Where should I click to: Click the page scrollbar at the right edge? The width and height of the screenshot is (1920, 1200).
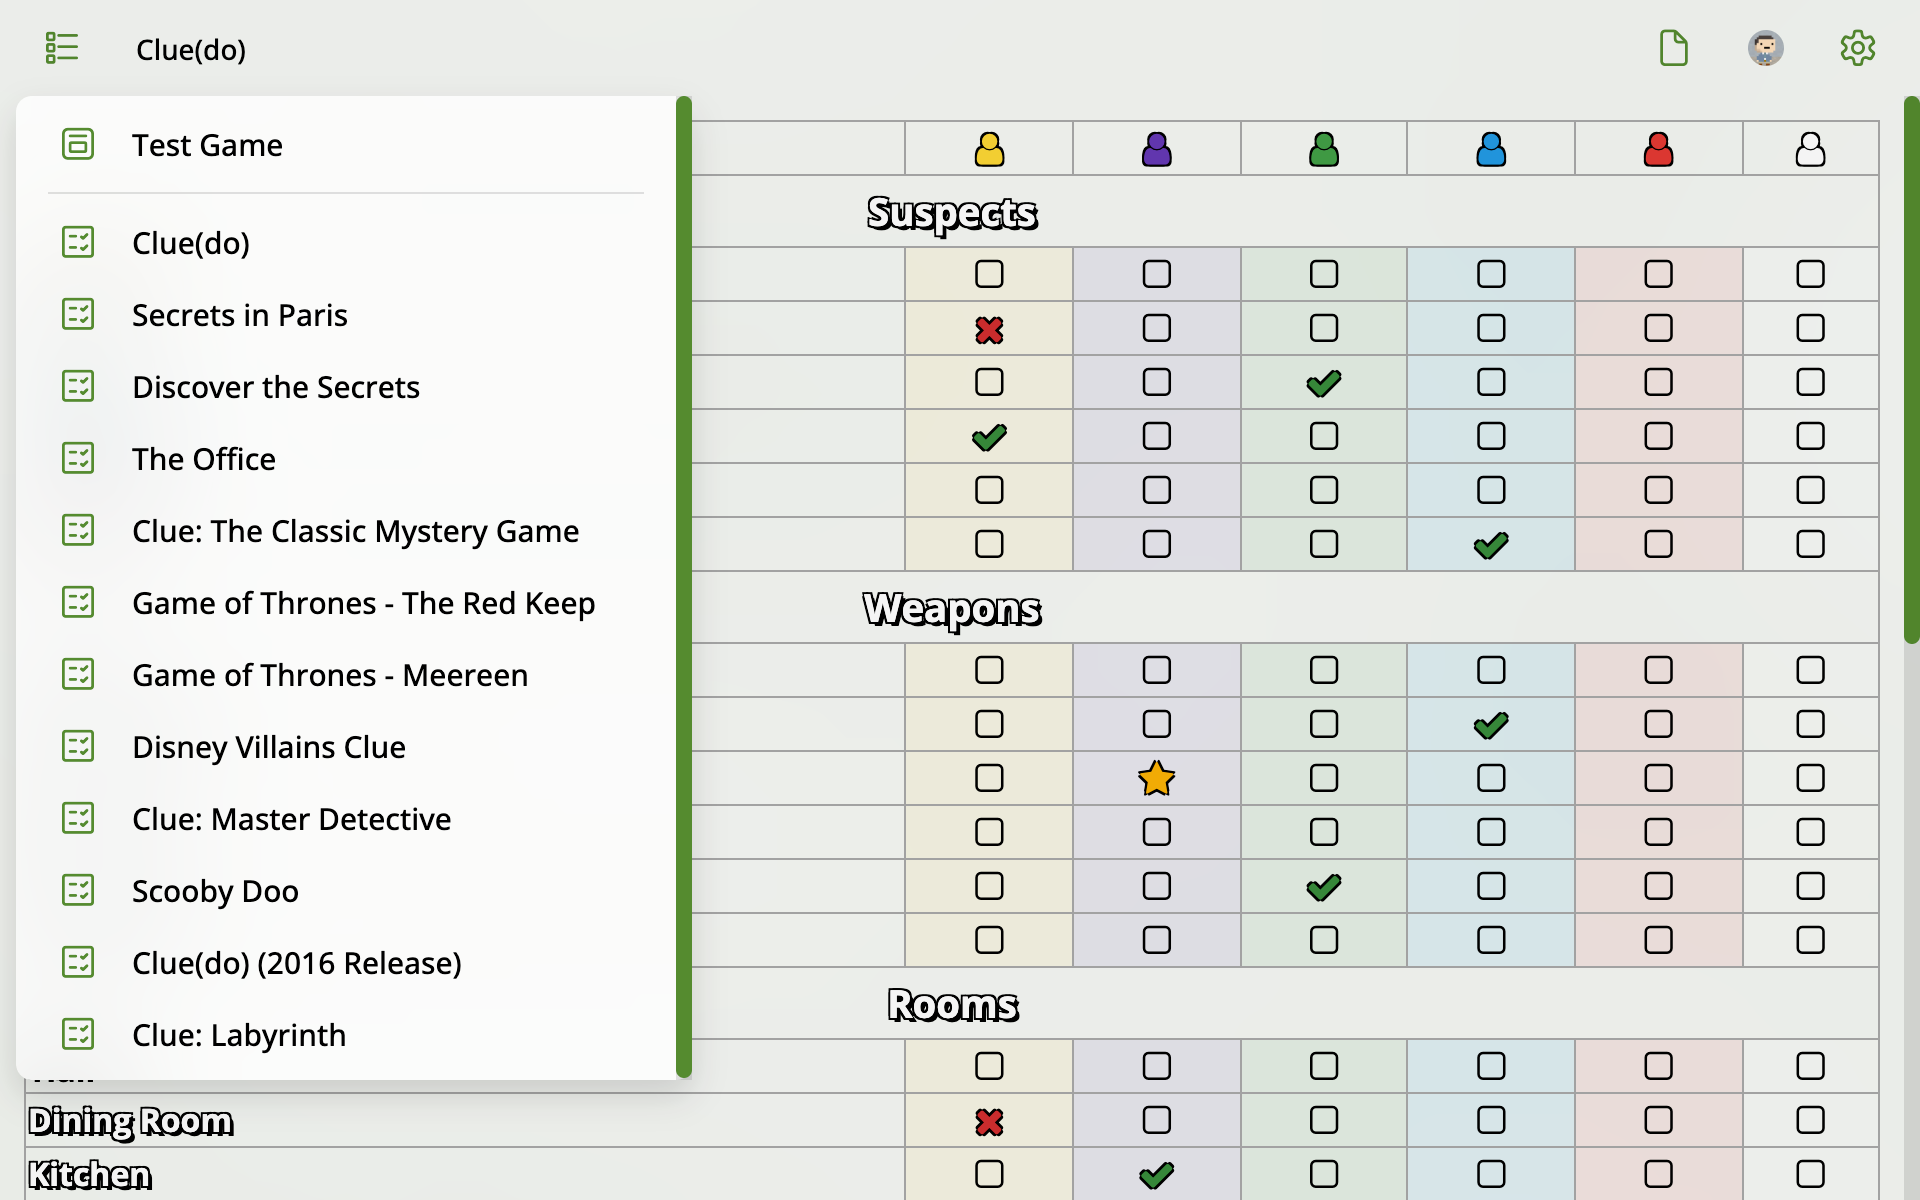pyautogui.click(x=1912, y=370)
